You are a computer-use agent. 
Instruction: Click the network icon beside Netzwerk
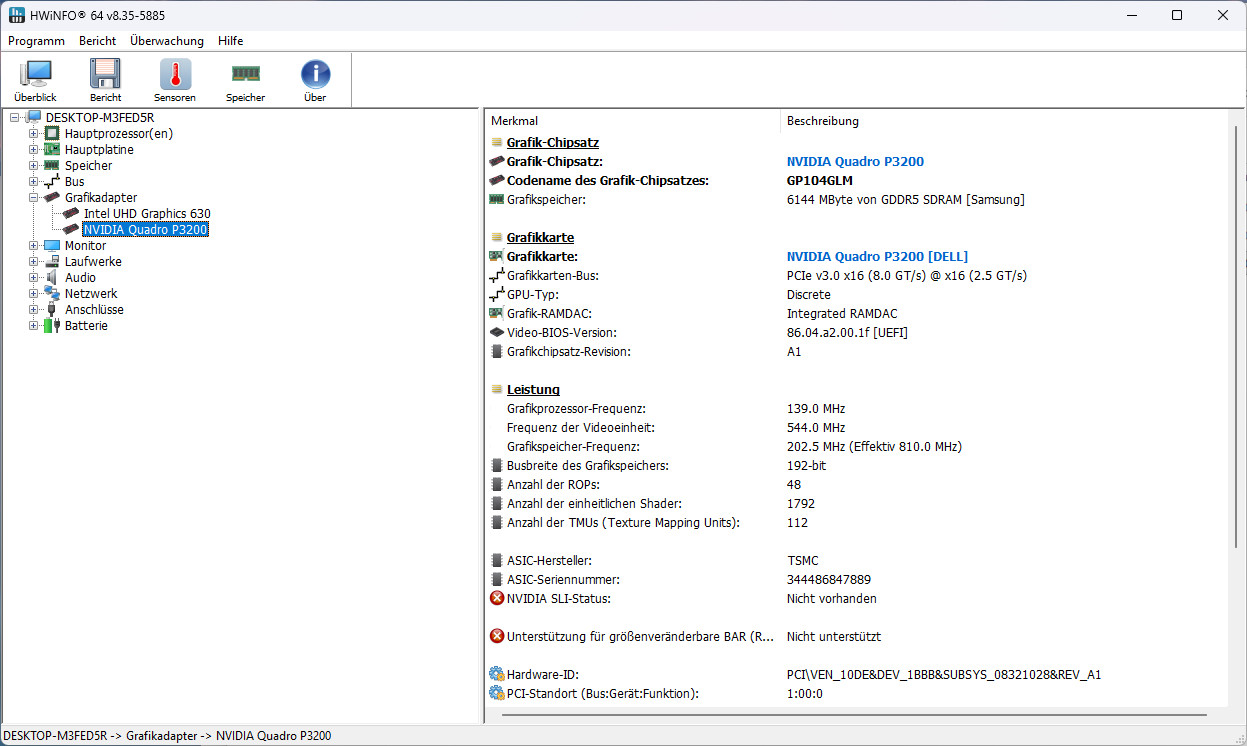pyautogui.click(x=53, y=294)
